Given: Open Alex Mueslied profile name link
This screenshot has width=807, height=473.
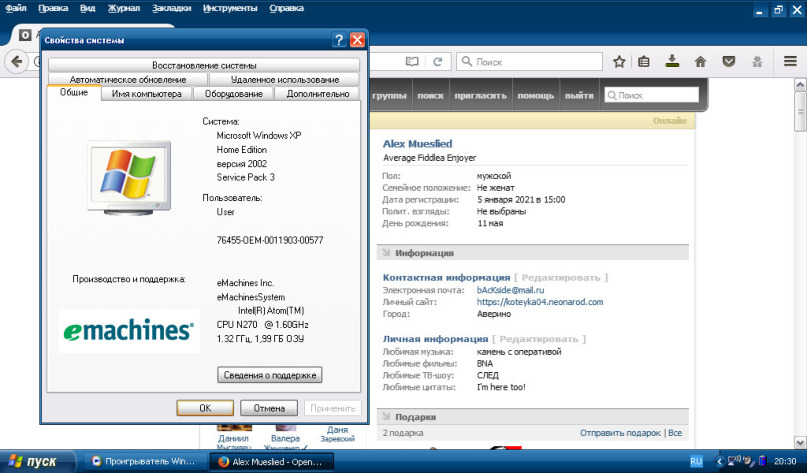Looking at the screenshot, I should (x=417, y=144).
